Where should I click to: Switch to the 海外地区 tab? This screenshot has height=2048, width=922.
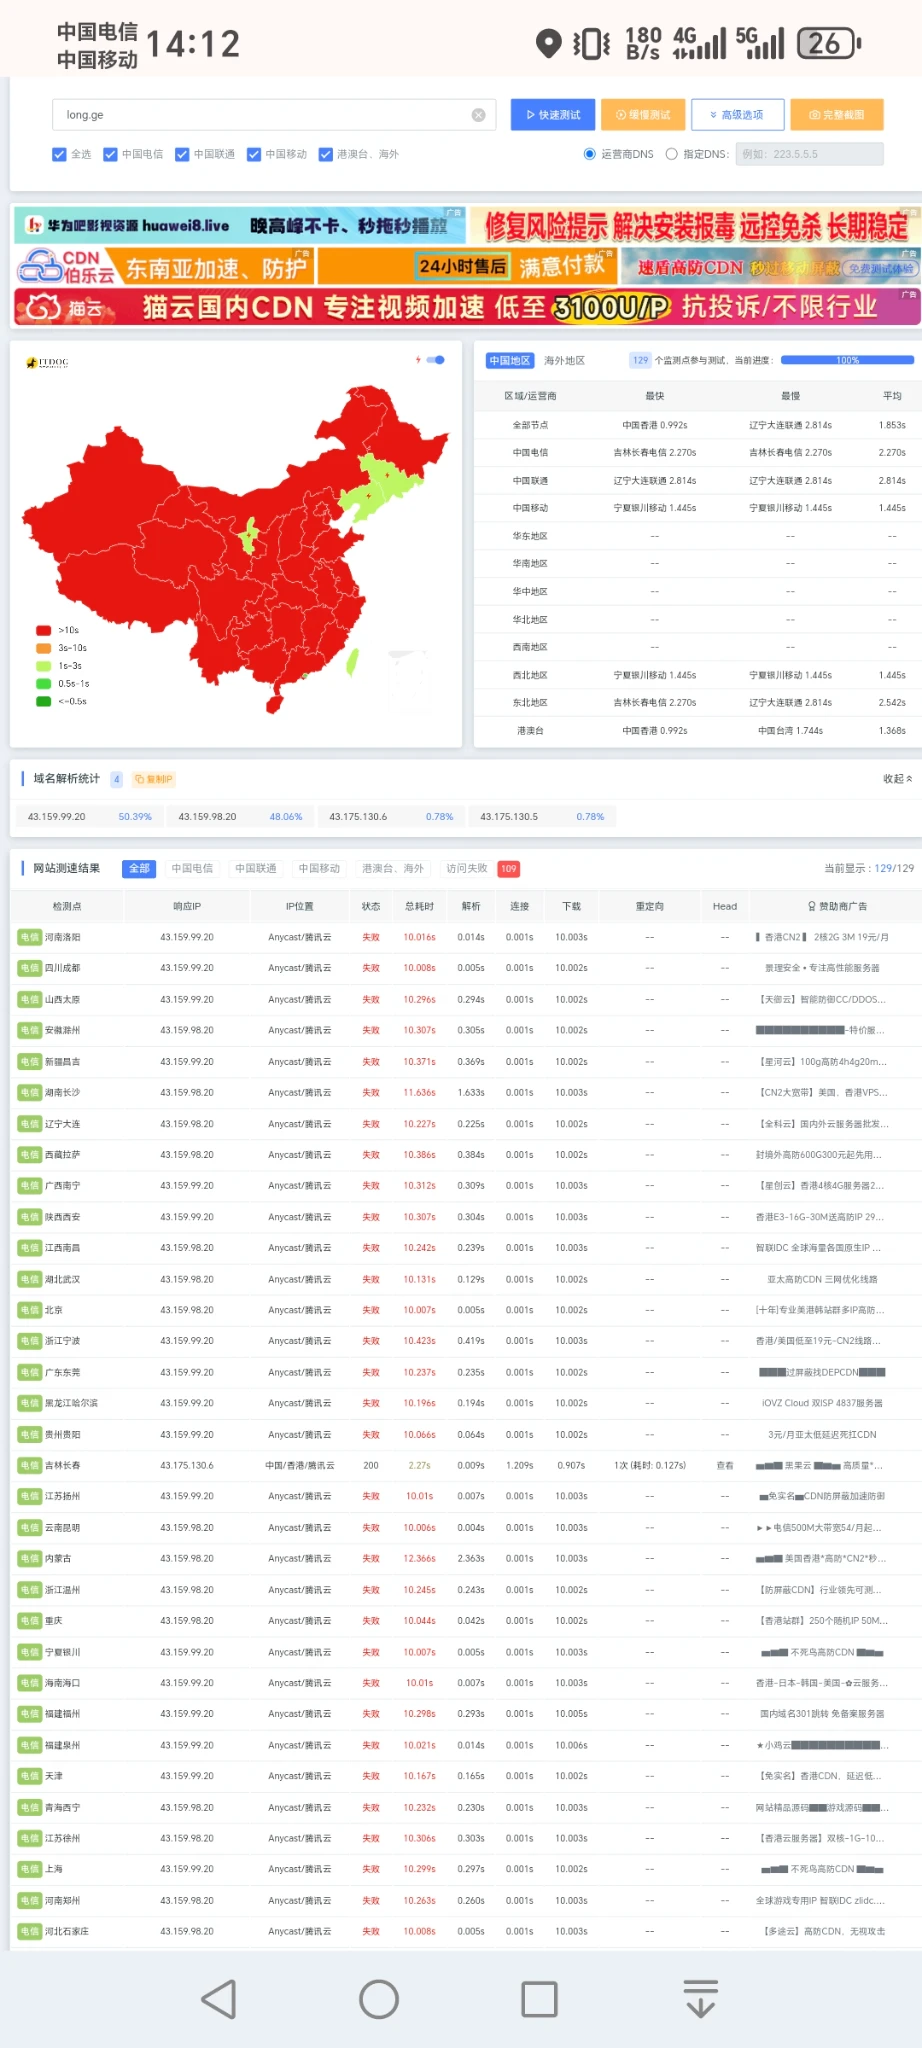pyautogui.click(x=564, y=361)
